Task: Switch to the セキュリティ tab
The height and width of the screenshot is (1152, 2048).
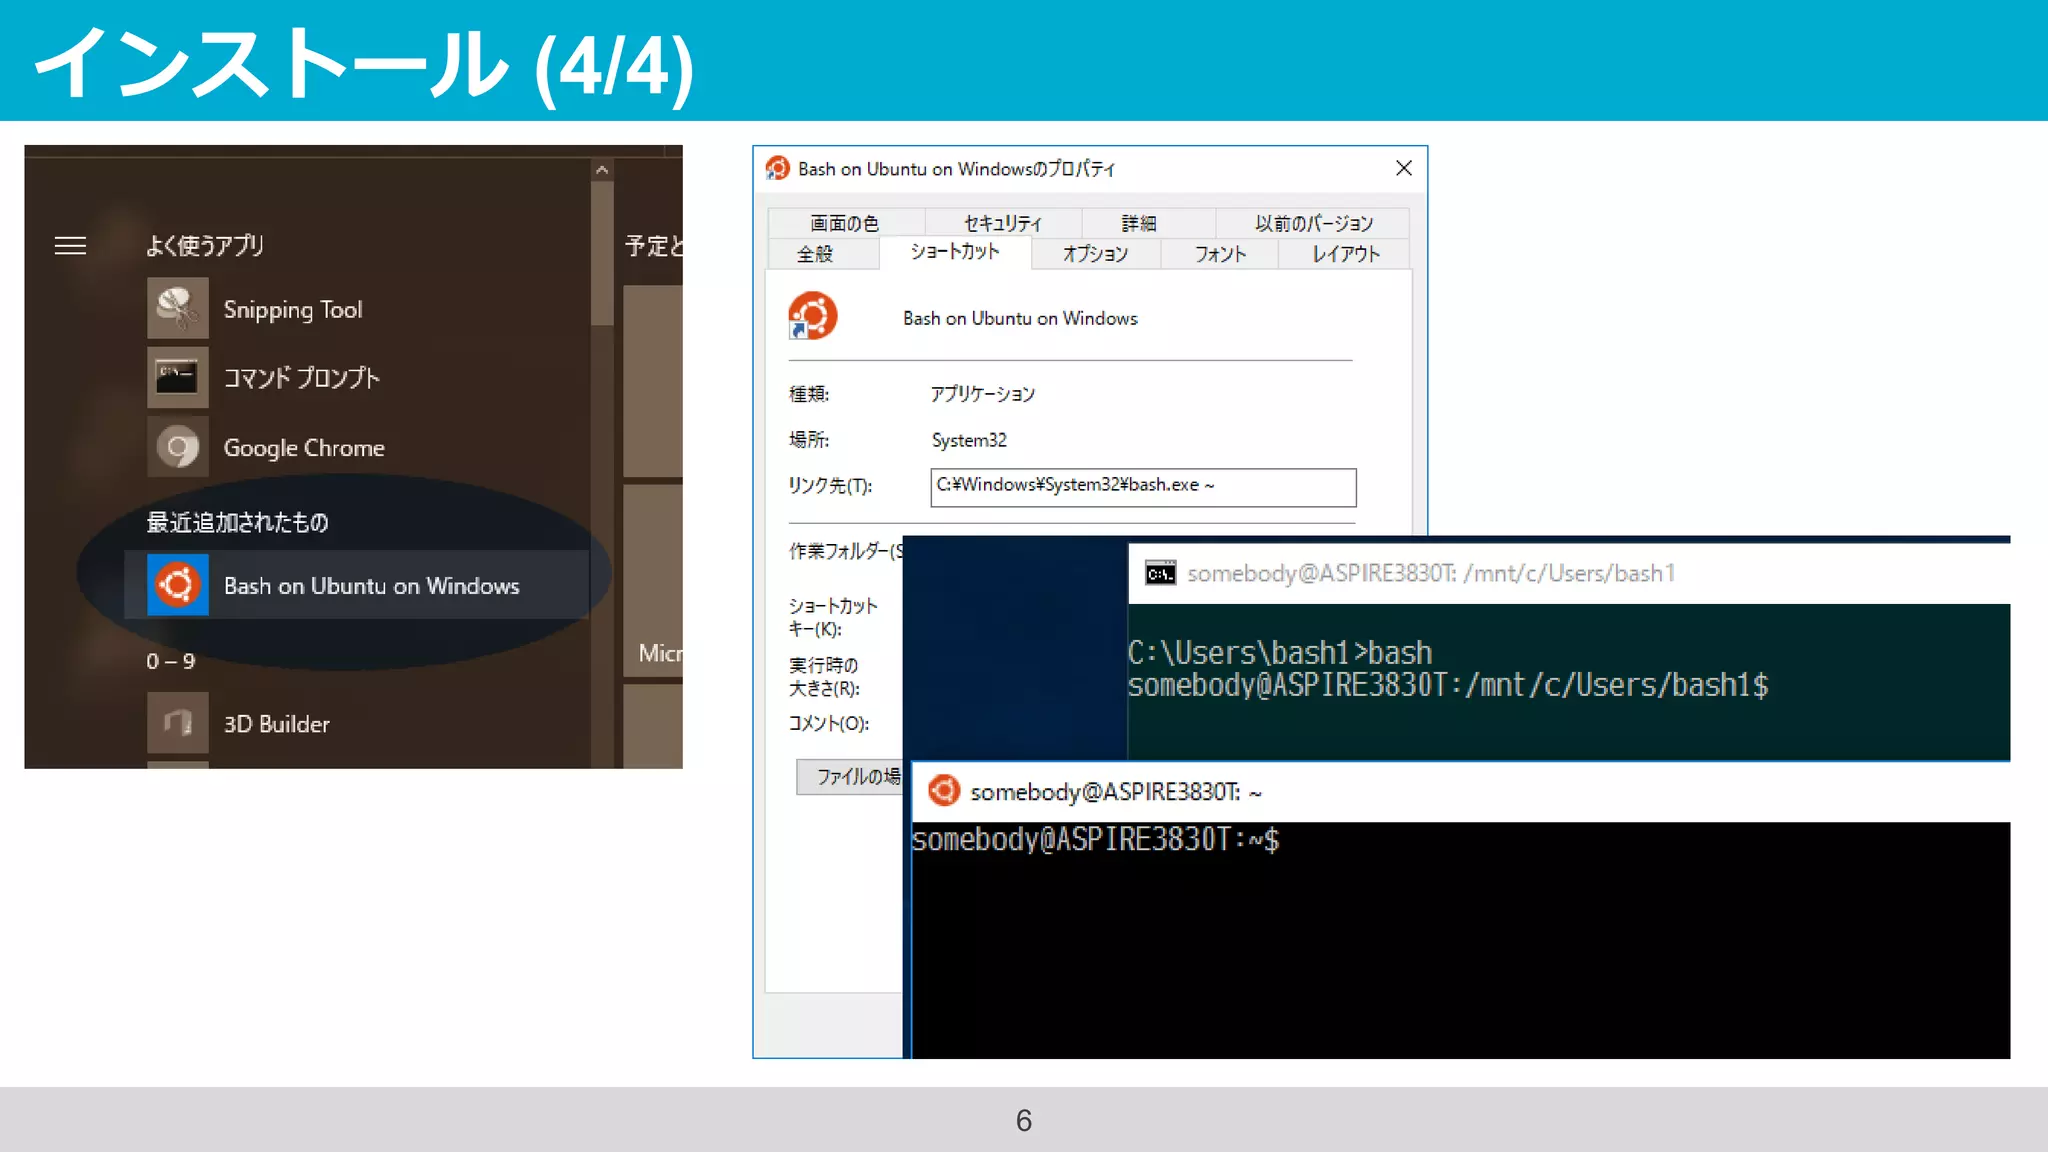Action: (x=1002, y=223)
